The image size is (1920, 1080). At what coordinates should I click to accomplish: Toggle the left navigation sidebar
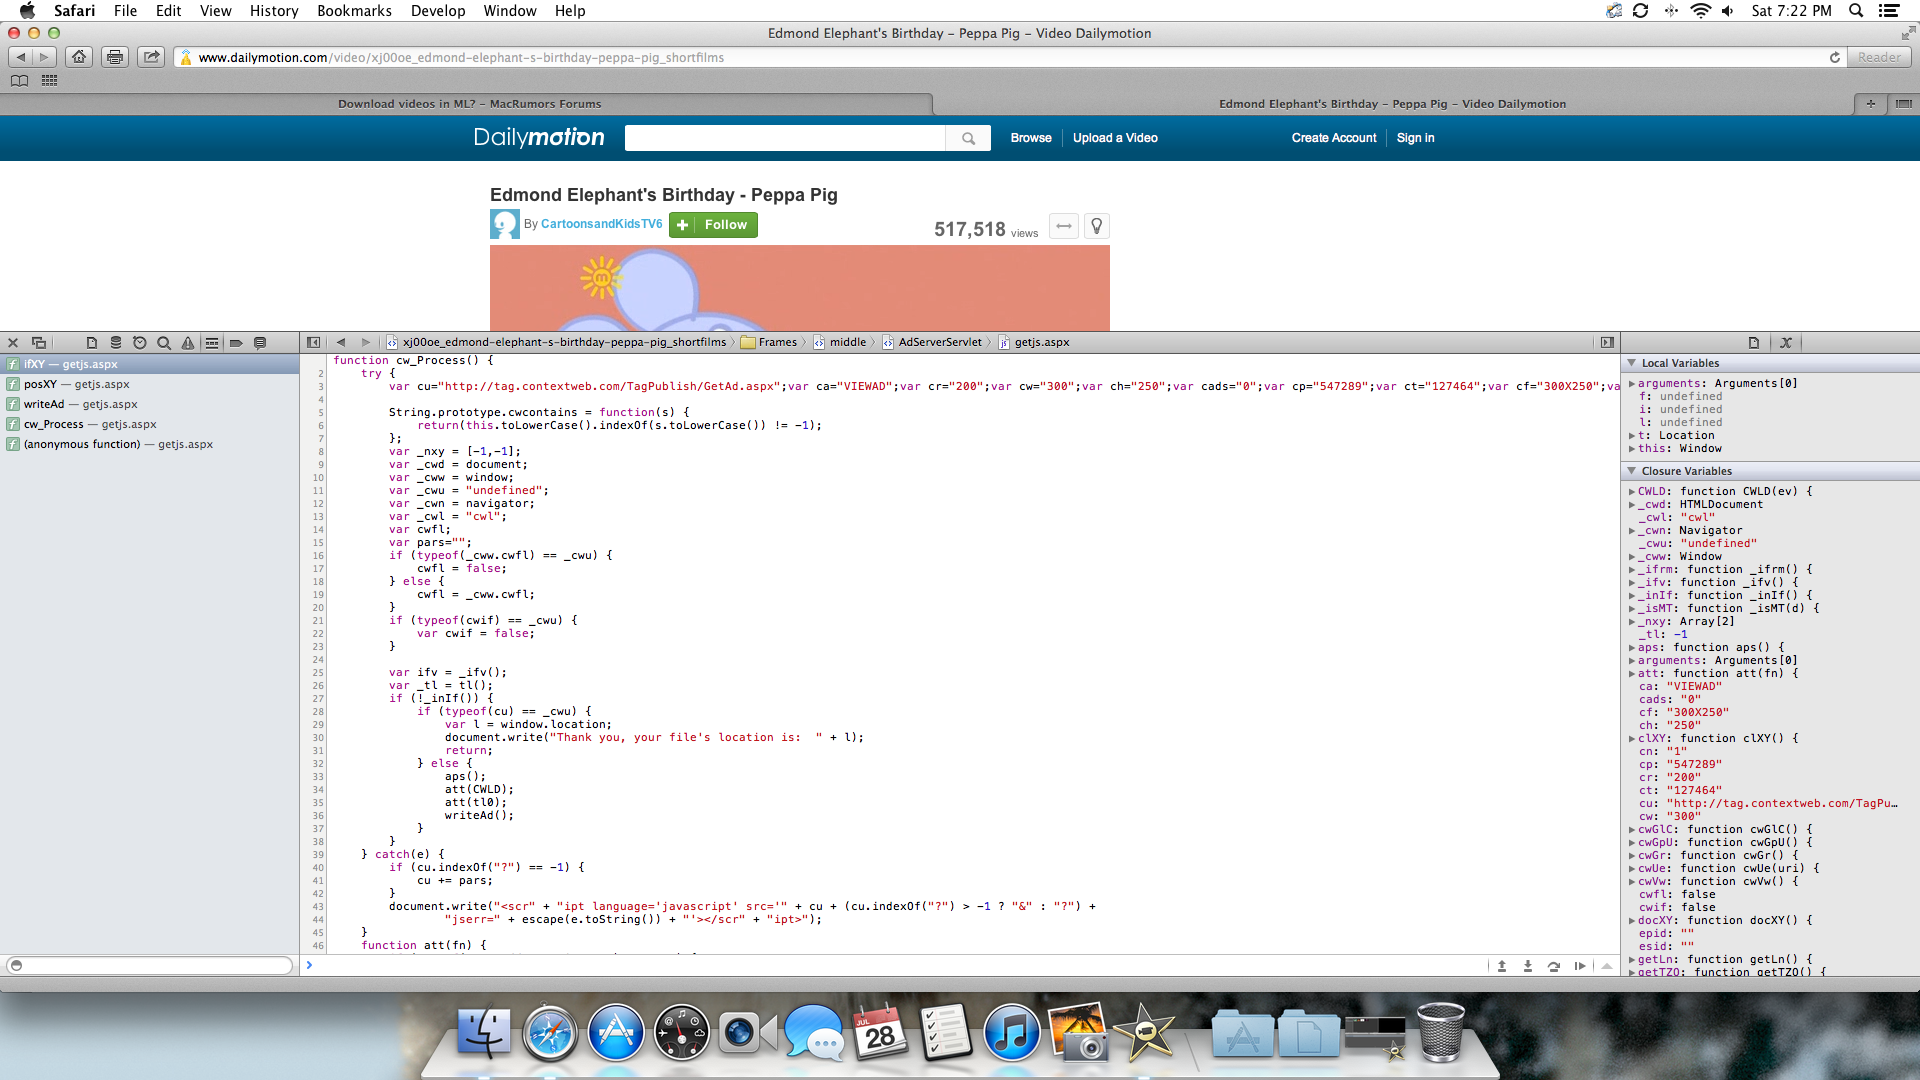(313, 343)
